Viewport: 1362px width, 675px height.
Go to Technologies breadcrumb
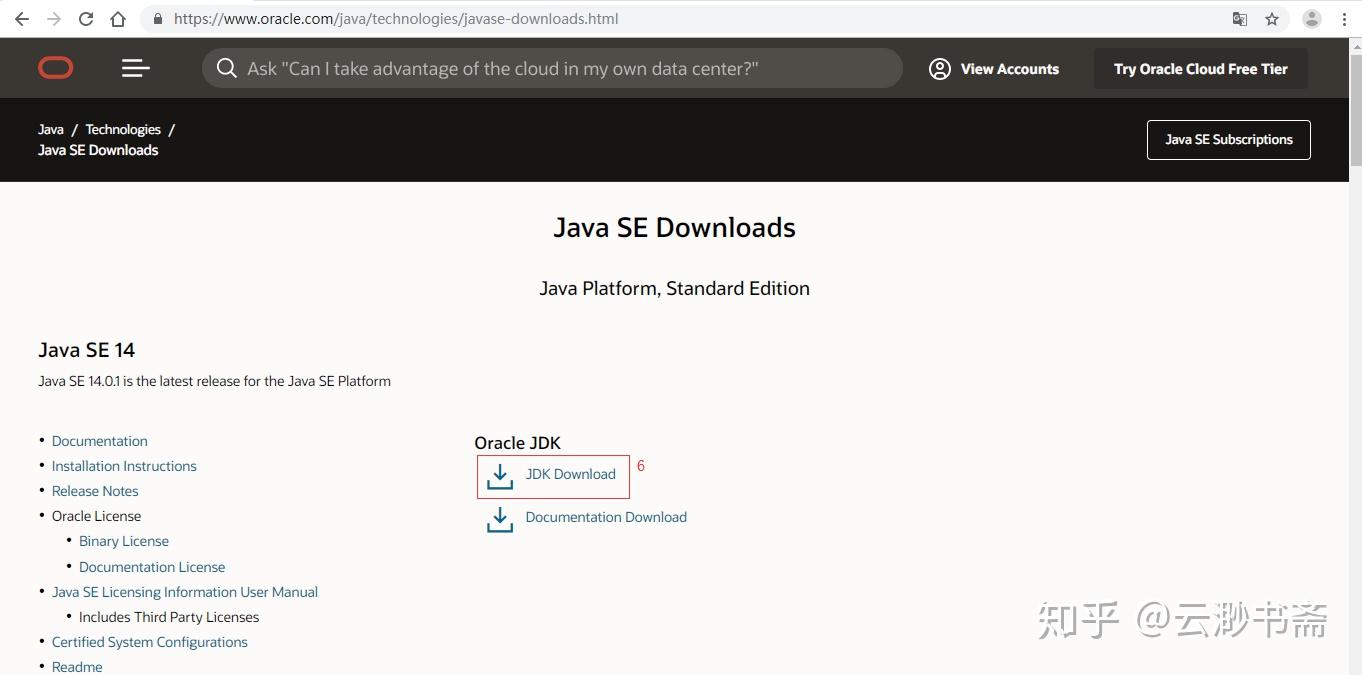click(x=123, y=130)
